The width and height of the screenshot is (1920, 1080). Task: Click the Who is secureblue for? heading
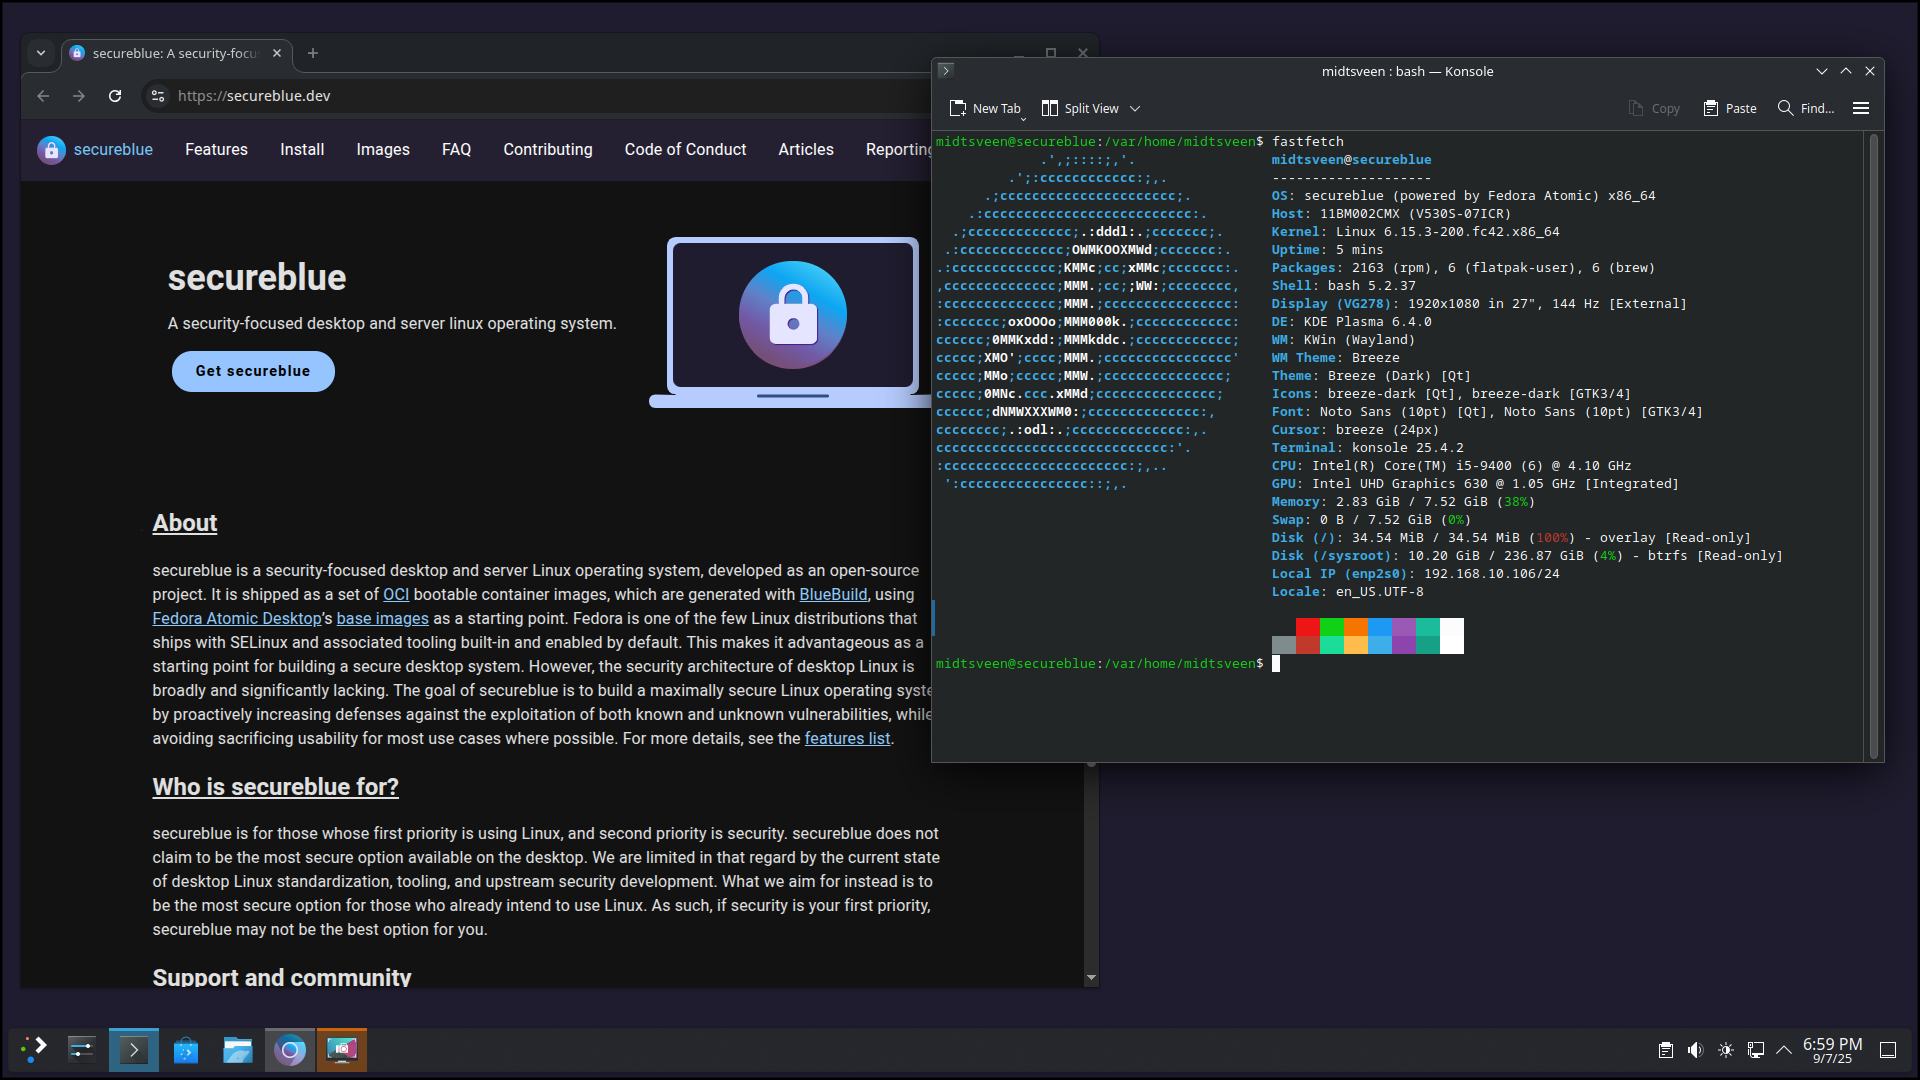[275, 787]
